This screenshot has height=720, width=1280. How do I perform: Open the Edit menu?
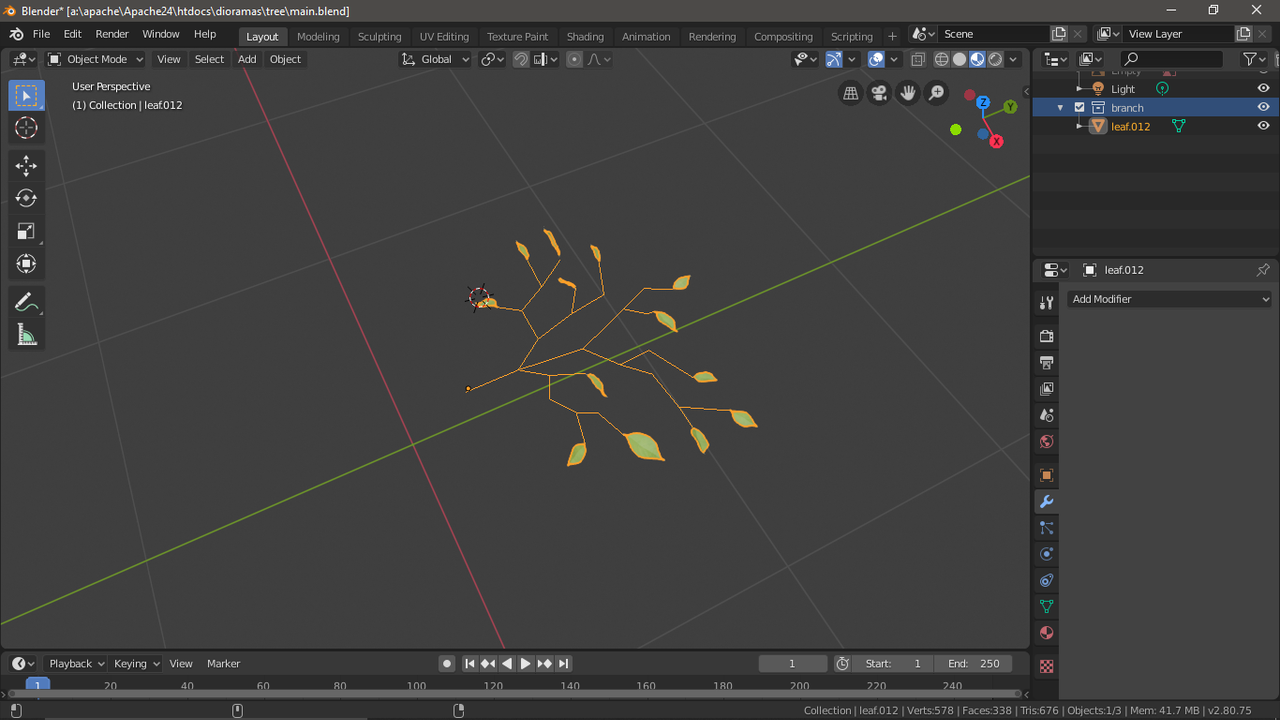(72, 33)
